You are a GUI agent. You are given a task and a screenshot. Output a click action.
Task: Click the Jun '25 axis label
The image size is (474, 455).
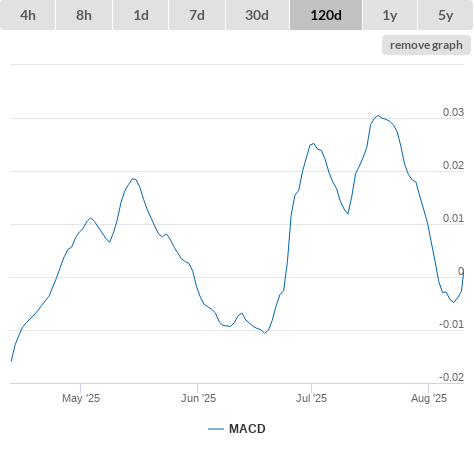tap(198, 398)
